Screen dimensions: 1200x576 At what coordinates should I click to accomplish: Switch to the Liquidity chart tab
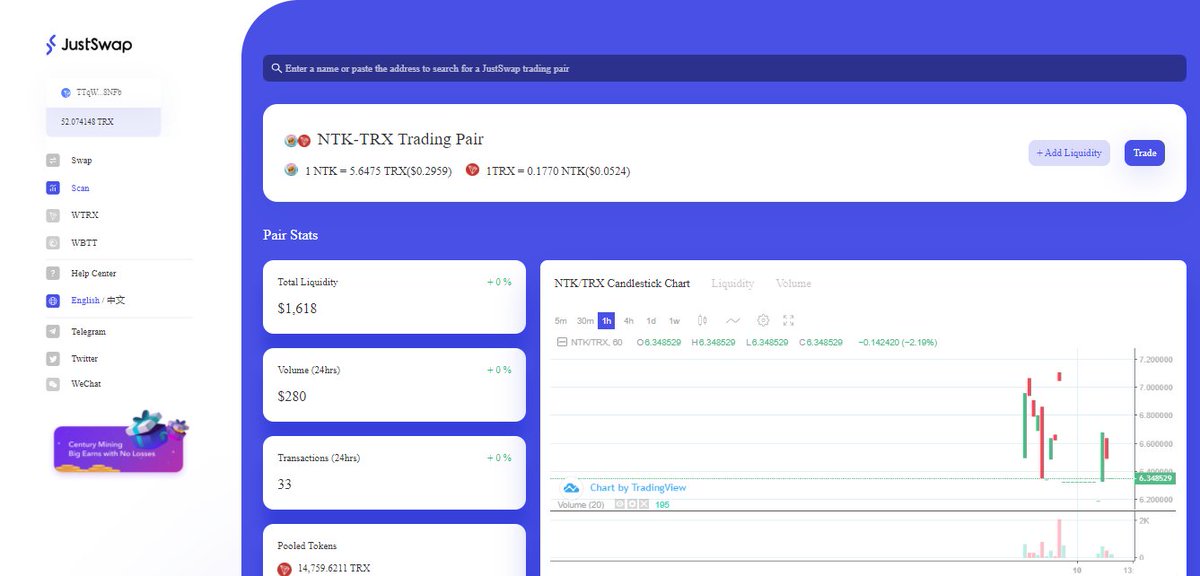click(x=733, y=284)
